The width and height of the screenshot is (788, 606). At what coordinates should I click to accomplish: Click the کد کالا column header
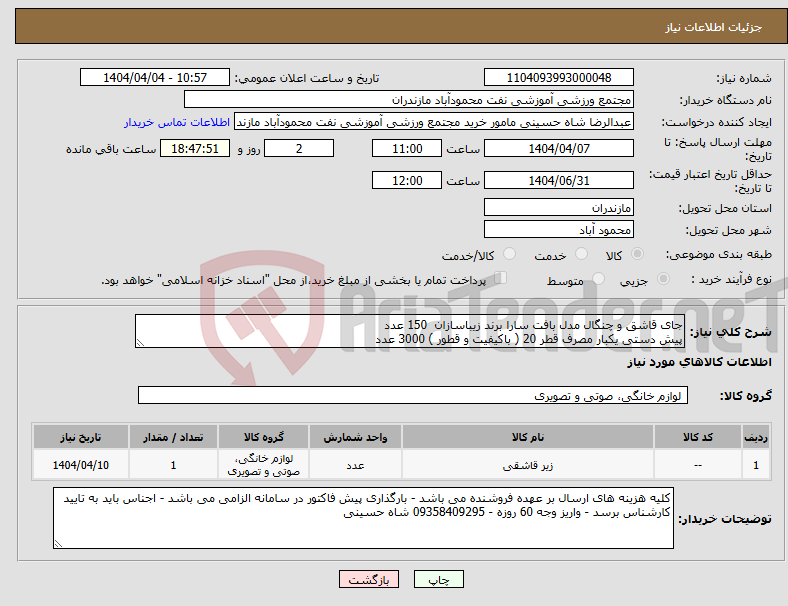click(698, 437)
